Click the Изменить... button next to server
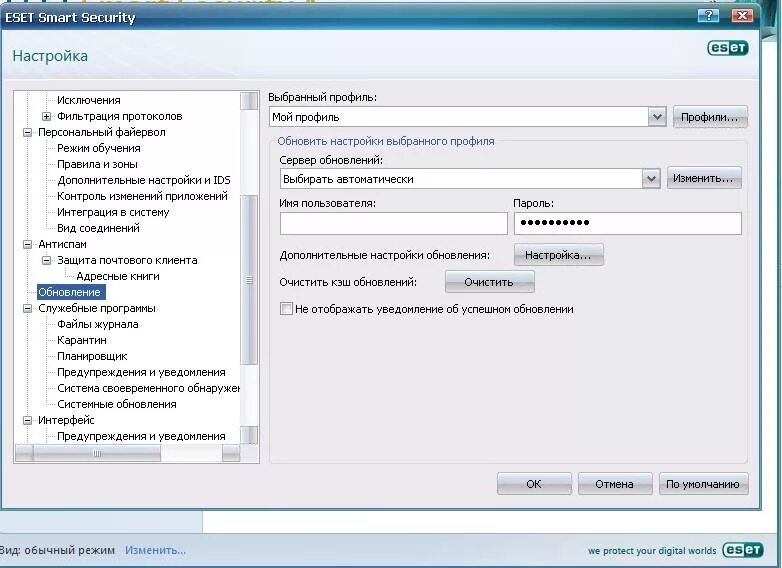Image resolution: width=782 pixels, height=568 pixels. click(704, 178)
